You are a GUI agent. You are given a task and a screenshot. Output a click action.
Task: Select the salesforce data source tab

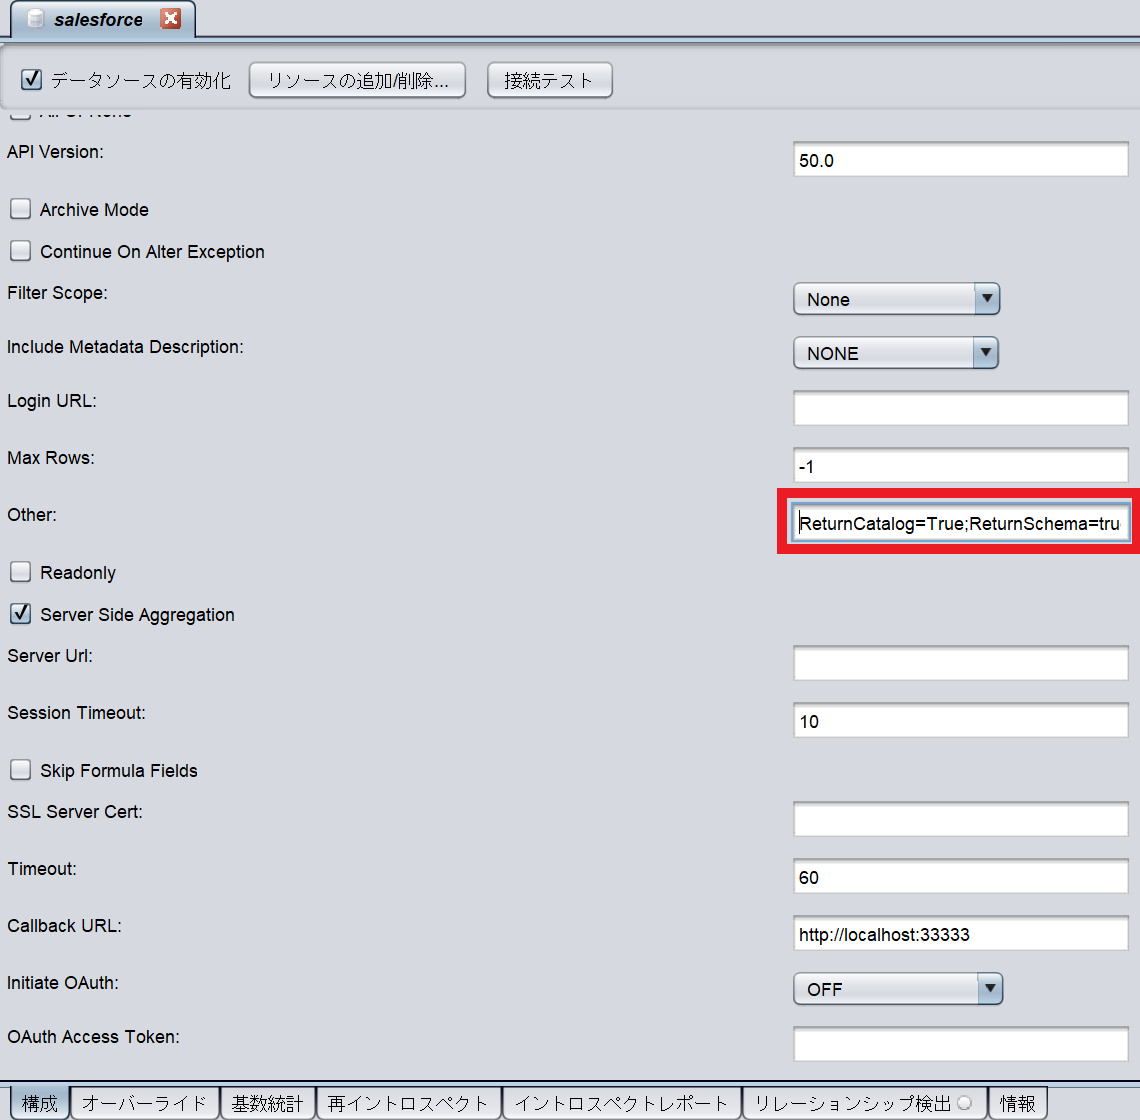click(x=103, y=19)
